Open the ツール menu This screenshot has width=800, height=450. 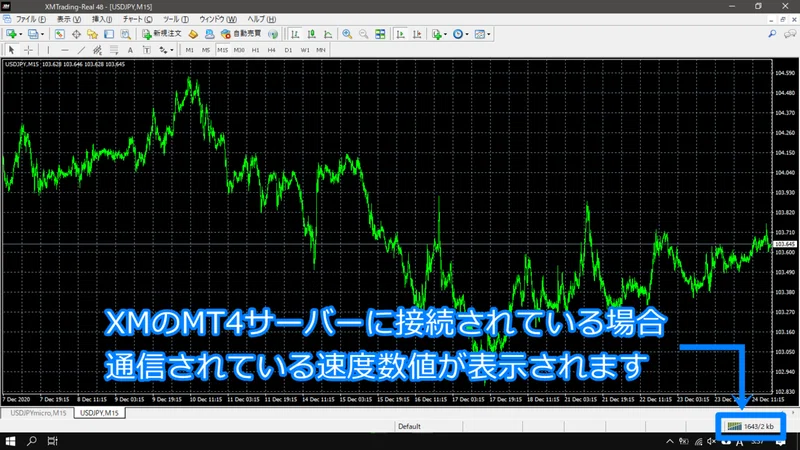pos(176,19)
